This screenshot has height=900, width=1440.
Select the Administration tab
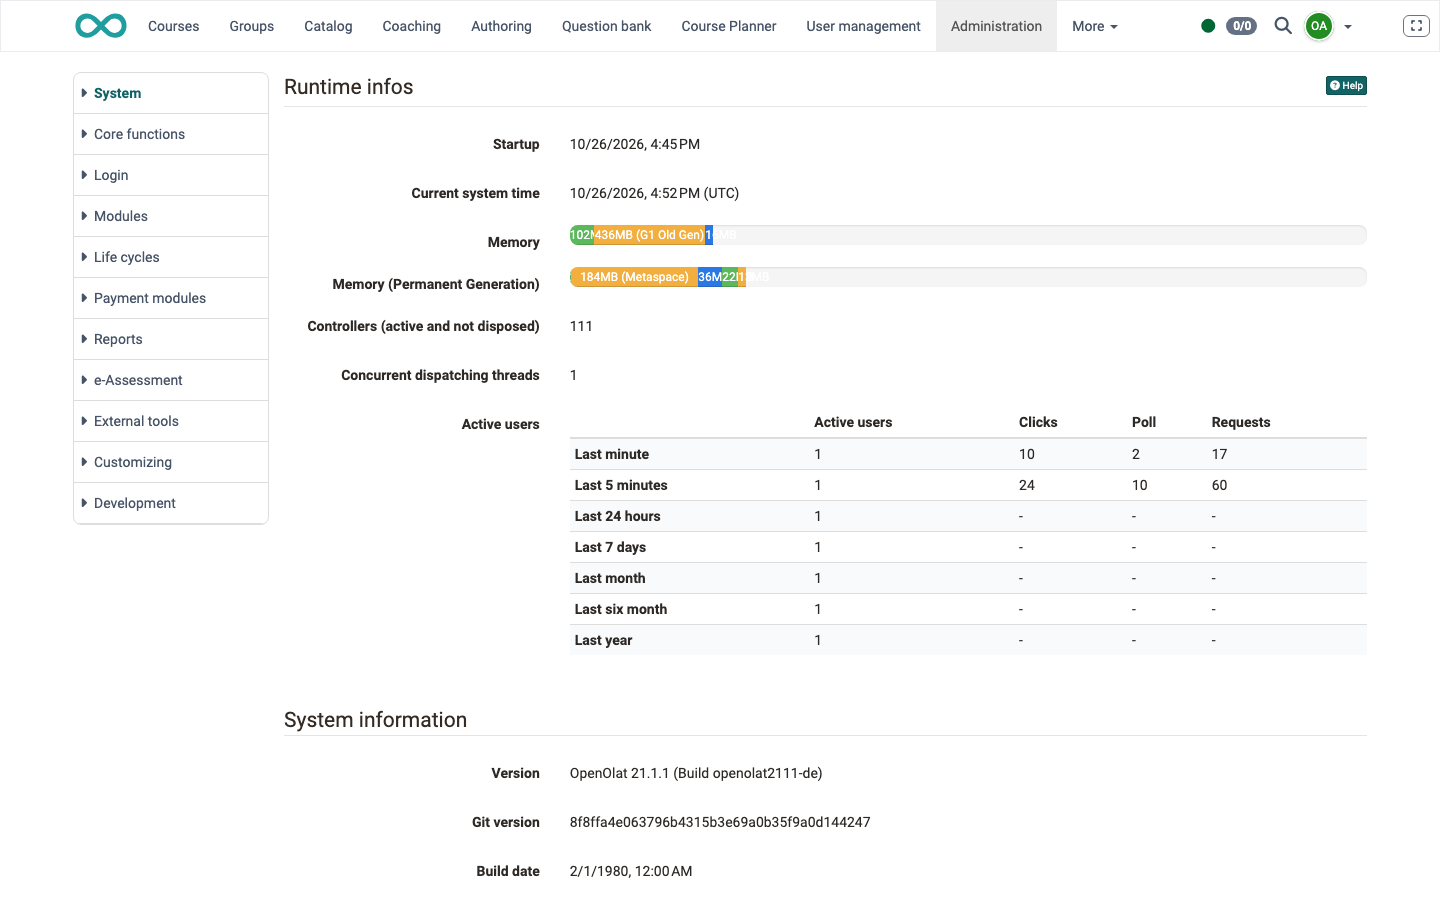point(996,26)
